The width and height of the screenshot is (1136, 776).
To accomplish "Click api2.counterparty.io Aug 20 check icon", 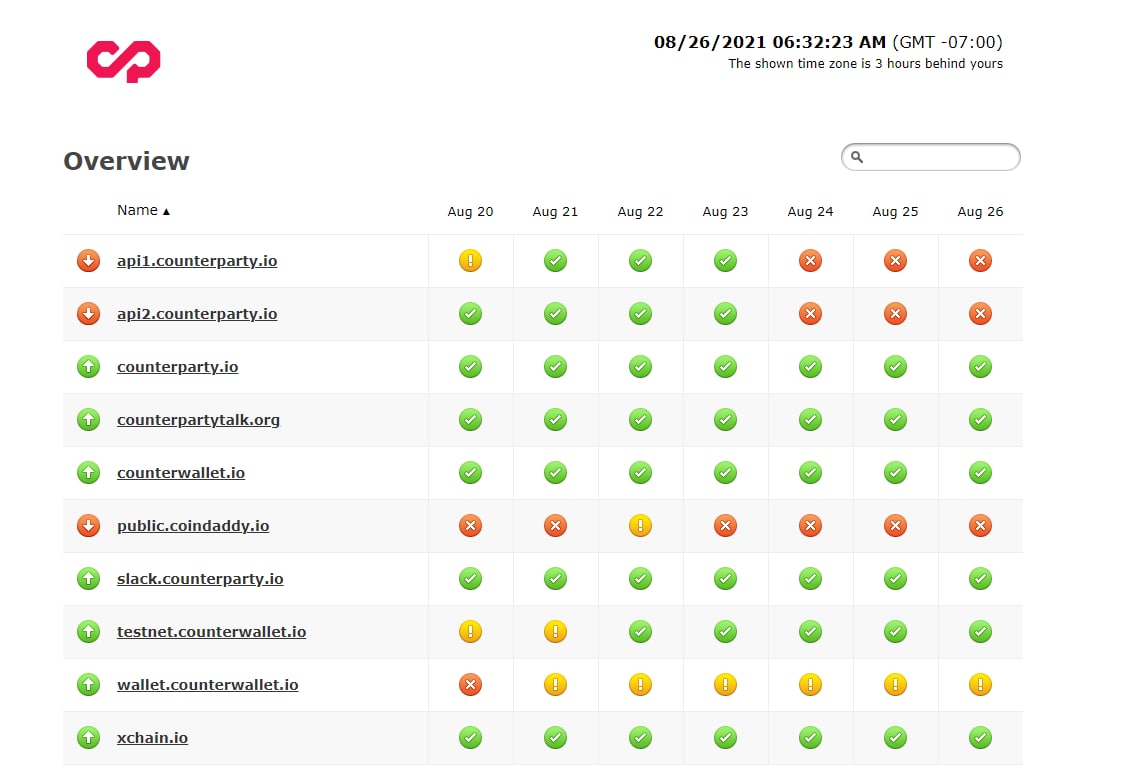I will click(x=470, y=314).
